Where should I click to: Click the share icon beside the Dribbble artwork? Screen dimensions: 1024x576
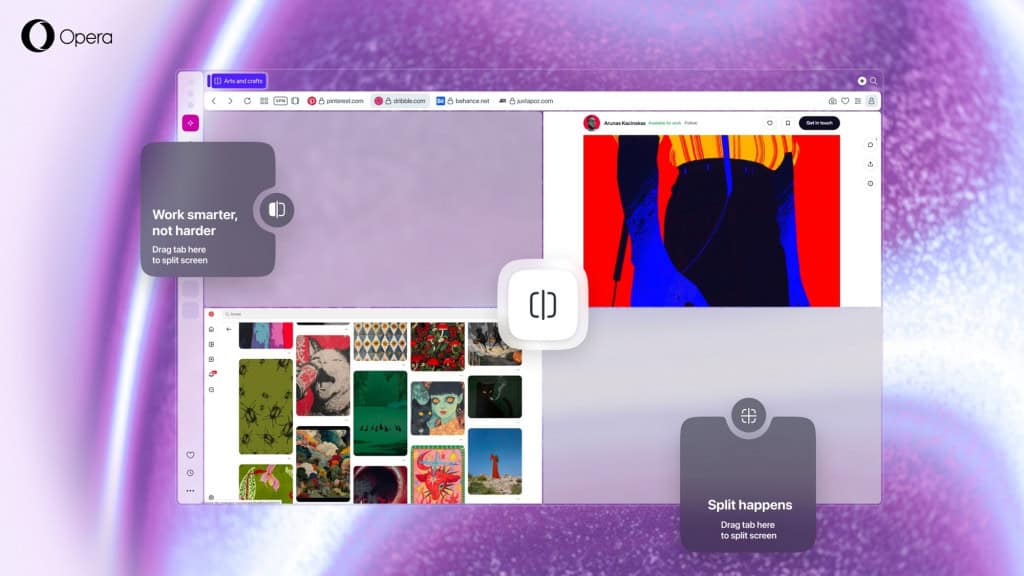[870, 164]
